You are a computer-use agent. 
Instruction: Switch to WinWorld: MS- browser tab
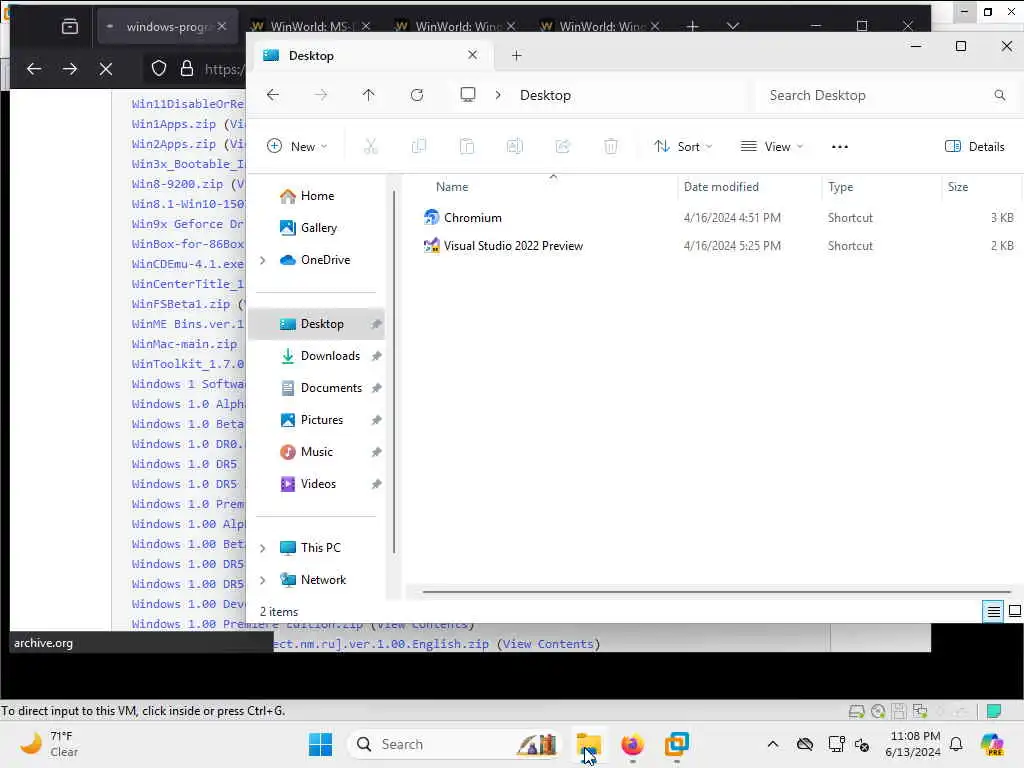(x=311, y=26)
